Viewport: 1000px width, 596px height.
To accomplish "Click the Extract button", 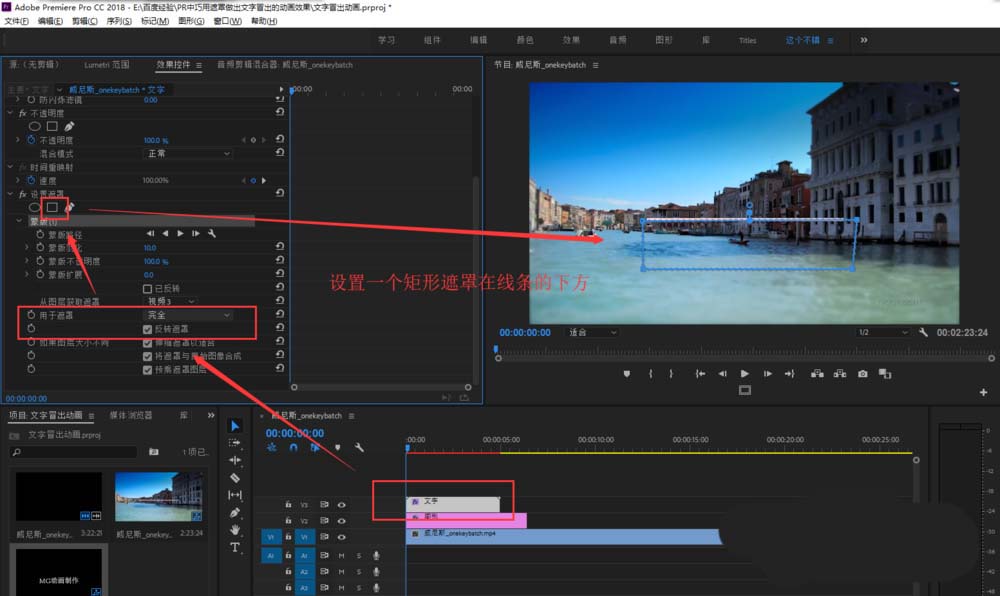I will click(x=840, y=374).
